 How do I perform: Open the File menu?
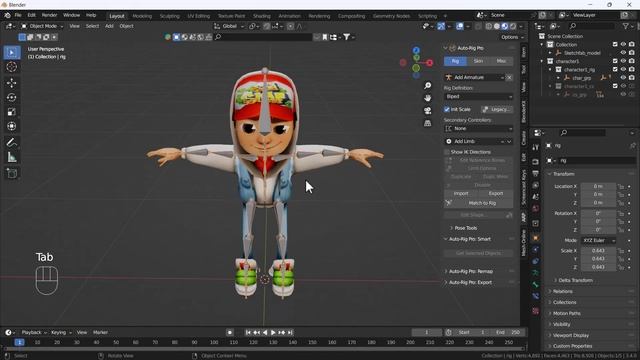(x=18, y=15)
